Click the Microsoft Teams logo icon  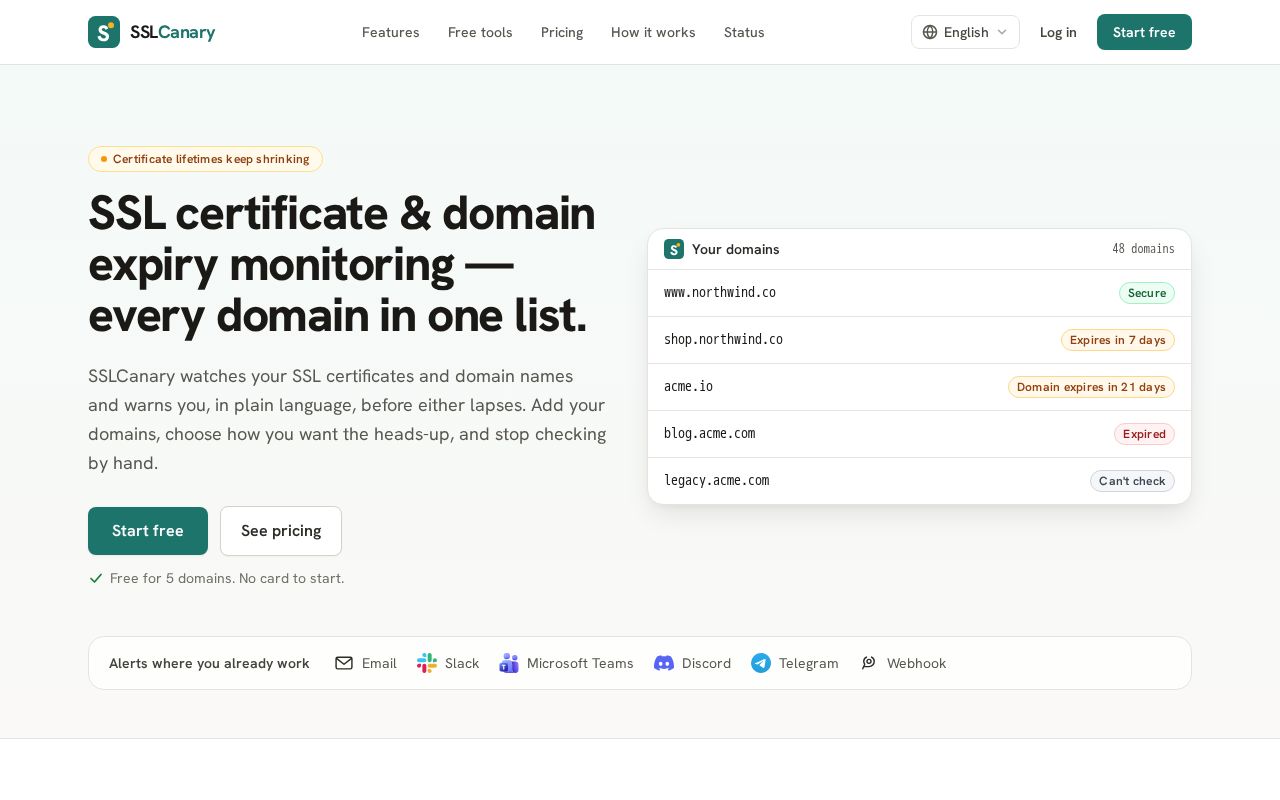point(509,663)
